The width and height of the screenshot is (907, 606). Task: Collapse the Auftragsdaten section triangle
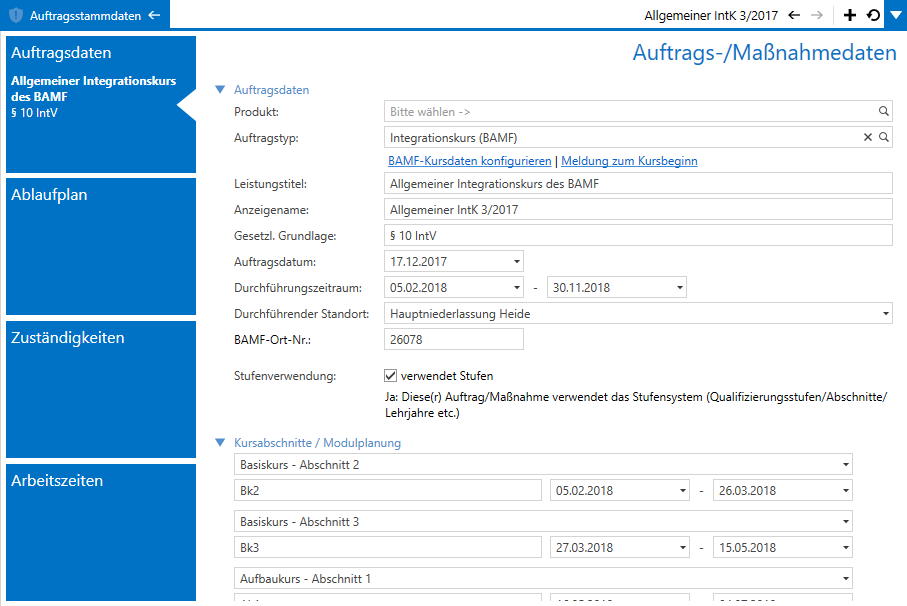[220, 90]
